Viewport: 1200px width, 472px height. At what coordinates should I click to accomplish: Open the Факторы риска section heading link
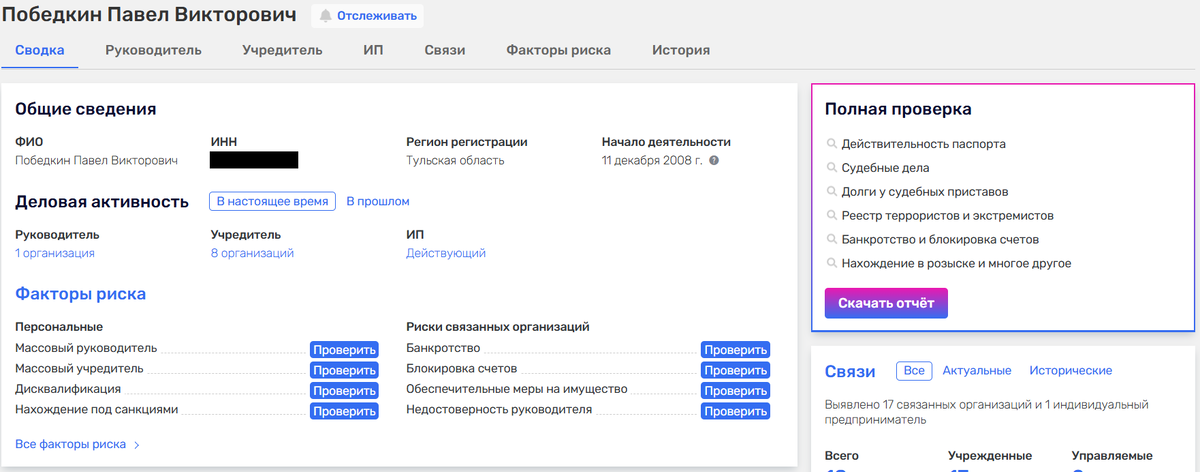(81, 294)
